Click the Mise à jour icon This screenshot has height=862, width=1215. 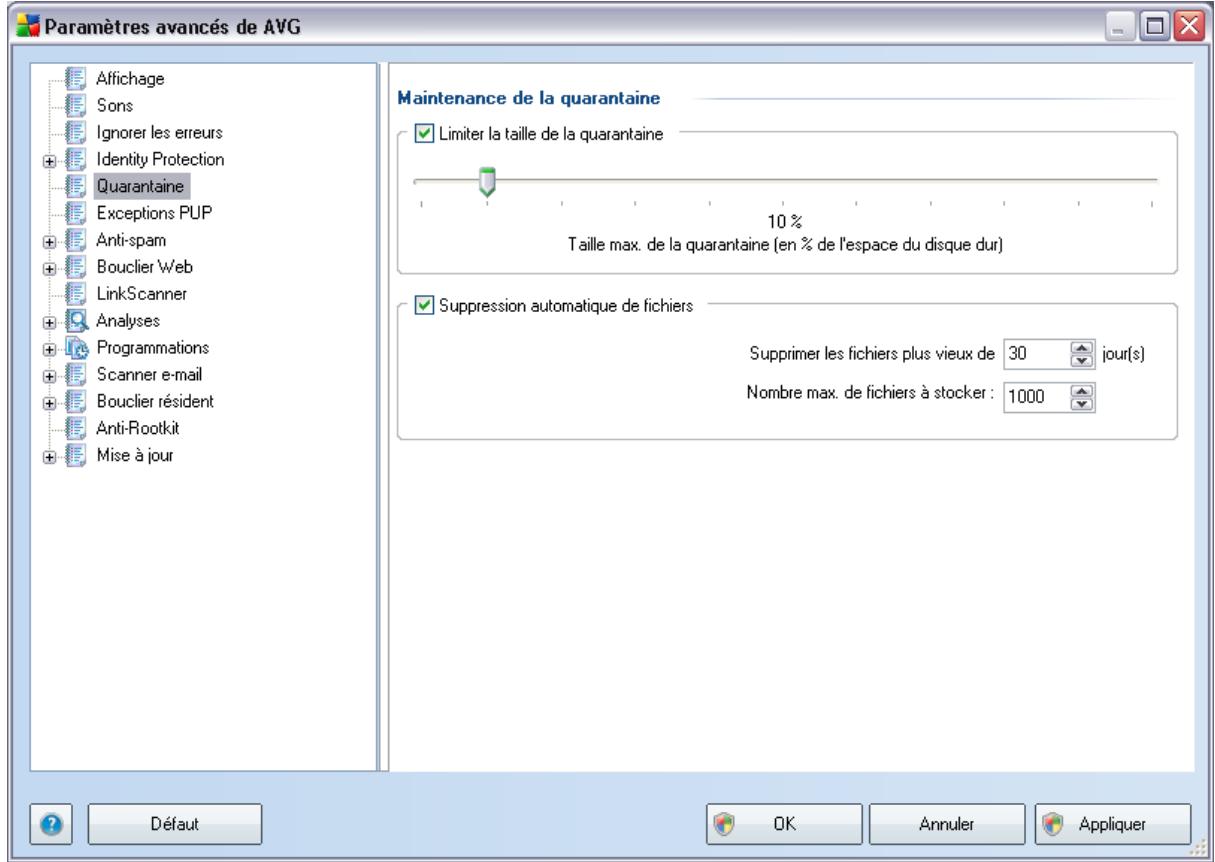[76, 456]
